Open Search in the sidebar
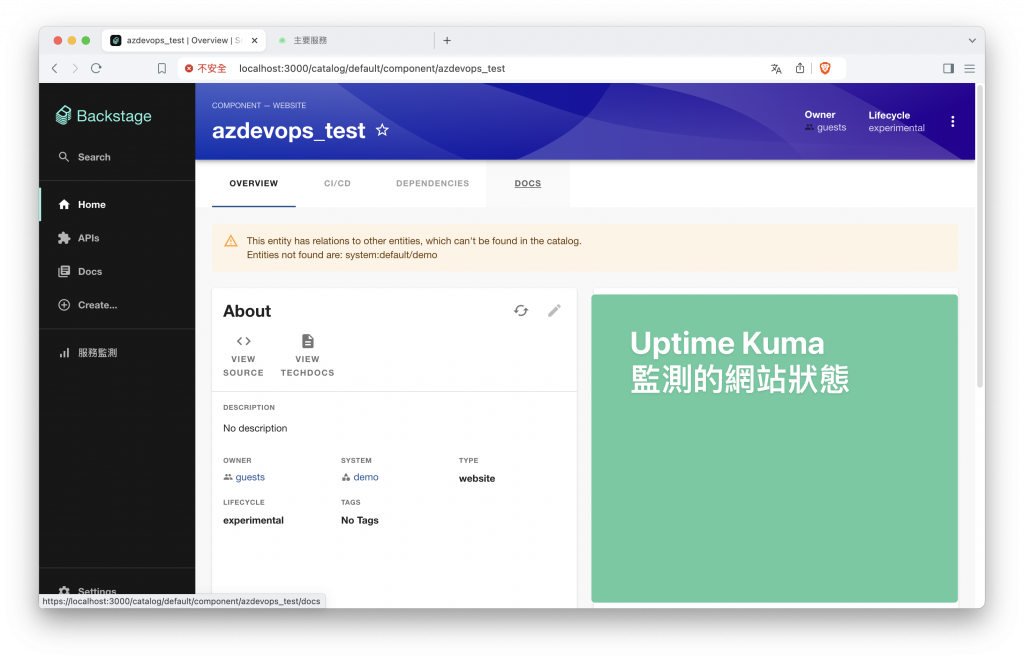1024x660 pixels. (x=85, y=157)
